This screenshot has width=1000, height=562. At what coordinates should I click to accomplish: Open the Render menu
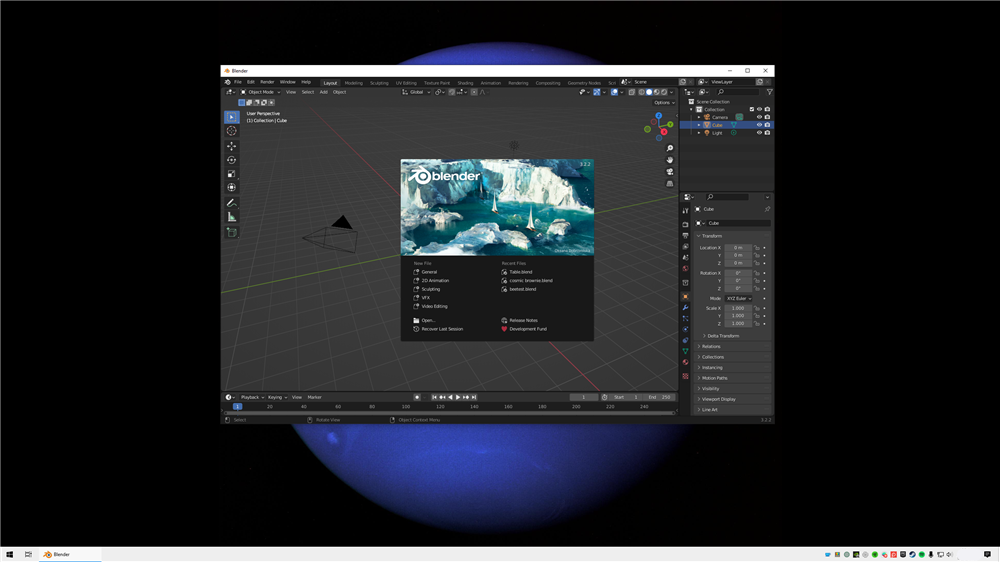[x=267, y=82]
